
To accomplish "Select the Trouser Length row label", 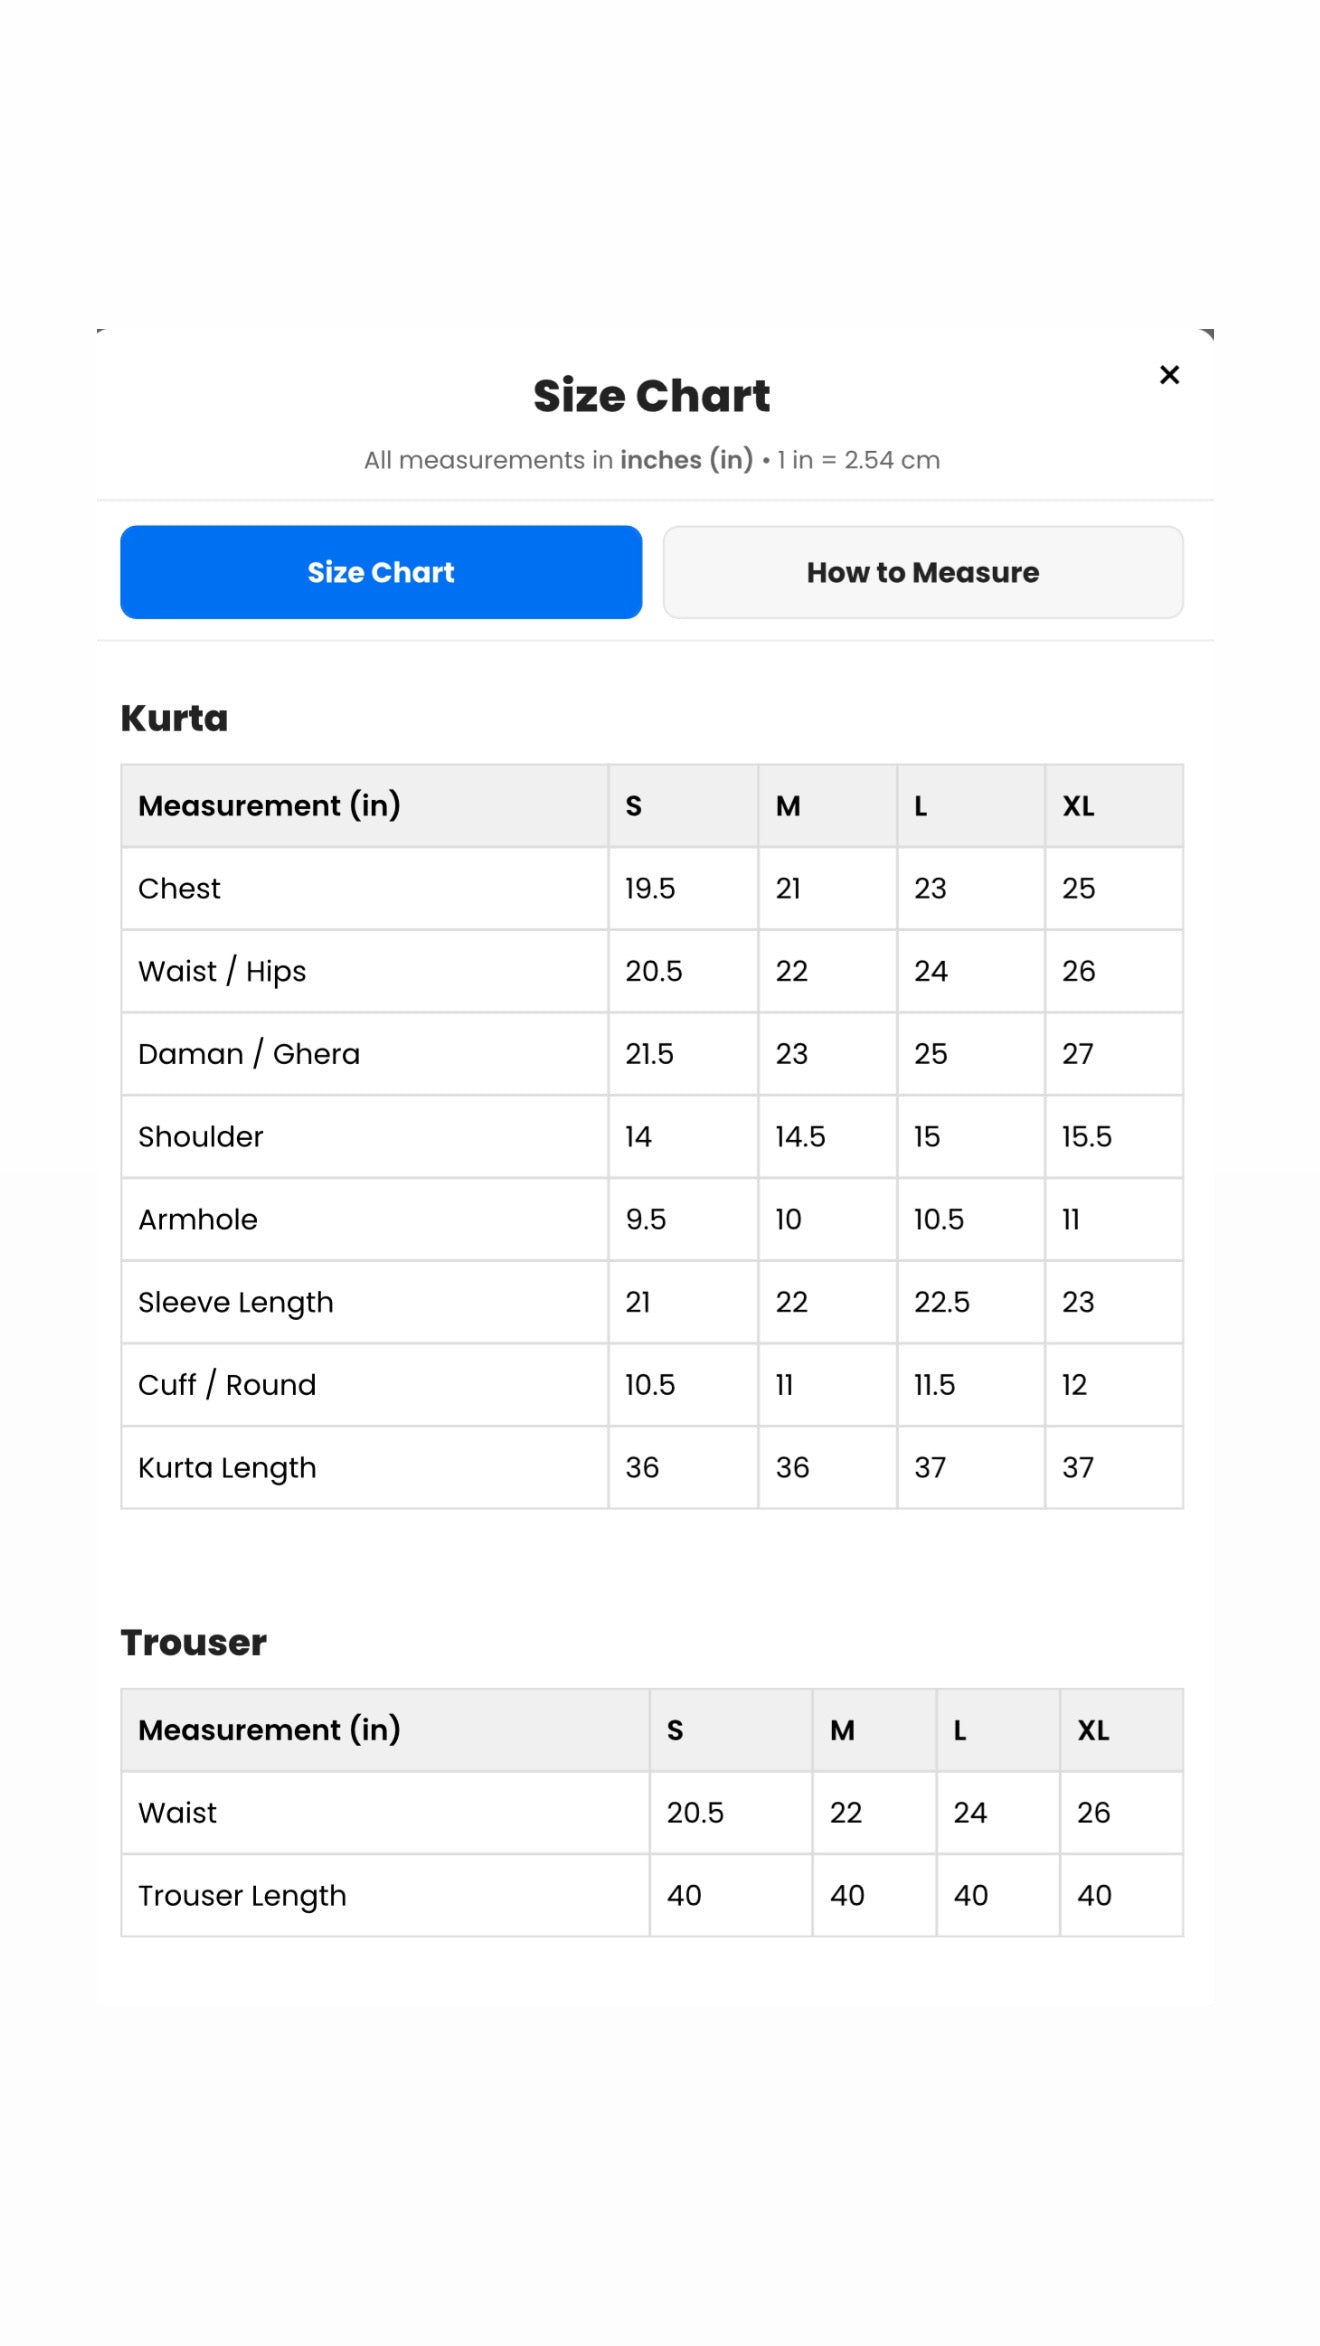I will (242, 1896).
